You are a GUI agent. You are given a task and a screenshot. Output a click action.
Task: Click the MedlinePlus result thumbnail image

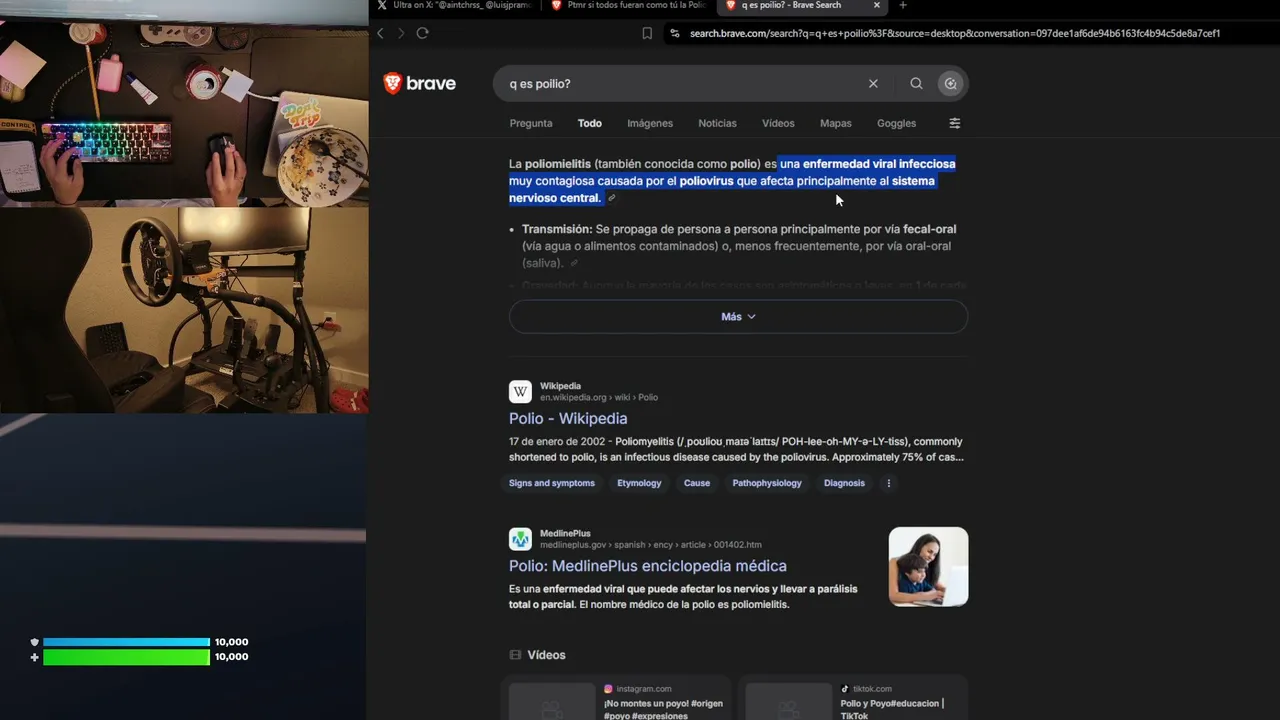(929, 566)
